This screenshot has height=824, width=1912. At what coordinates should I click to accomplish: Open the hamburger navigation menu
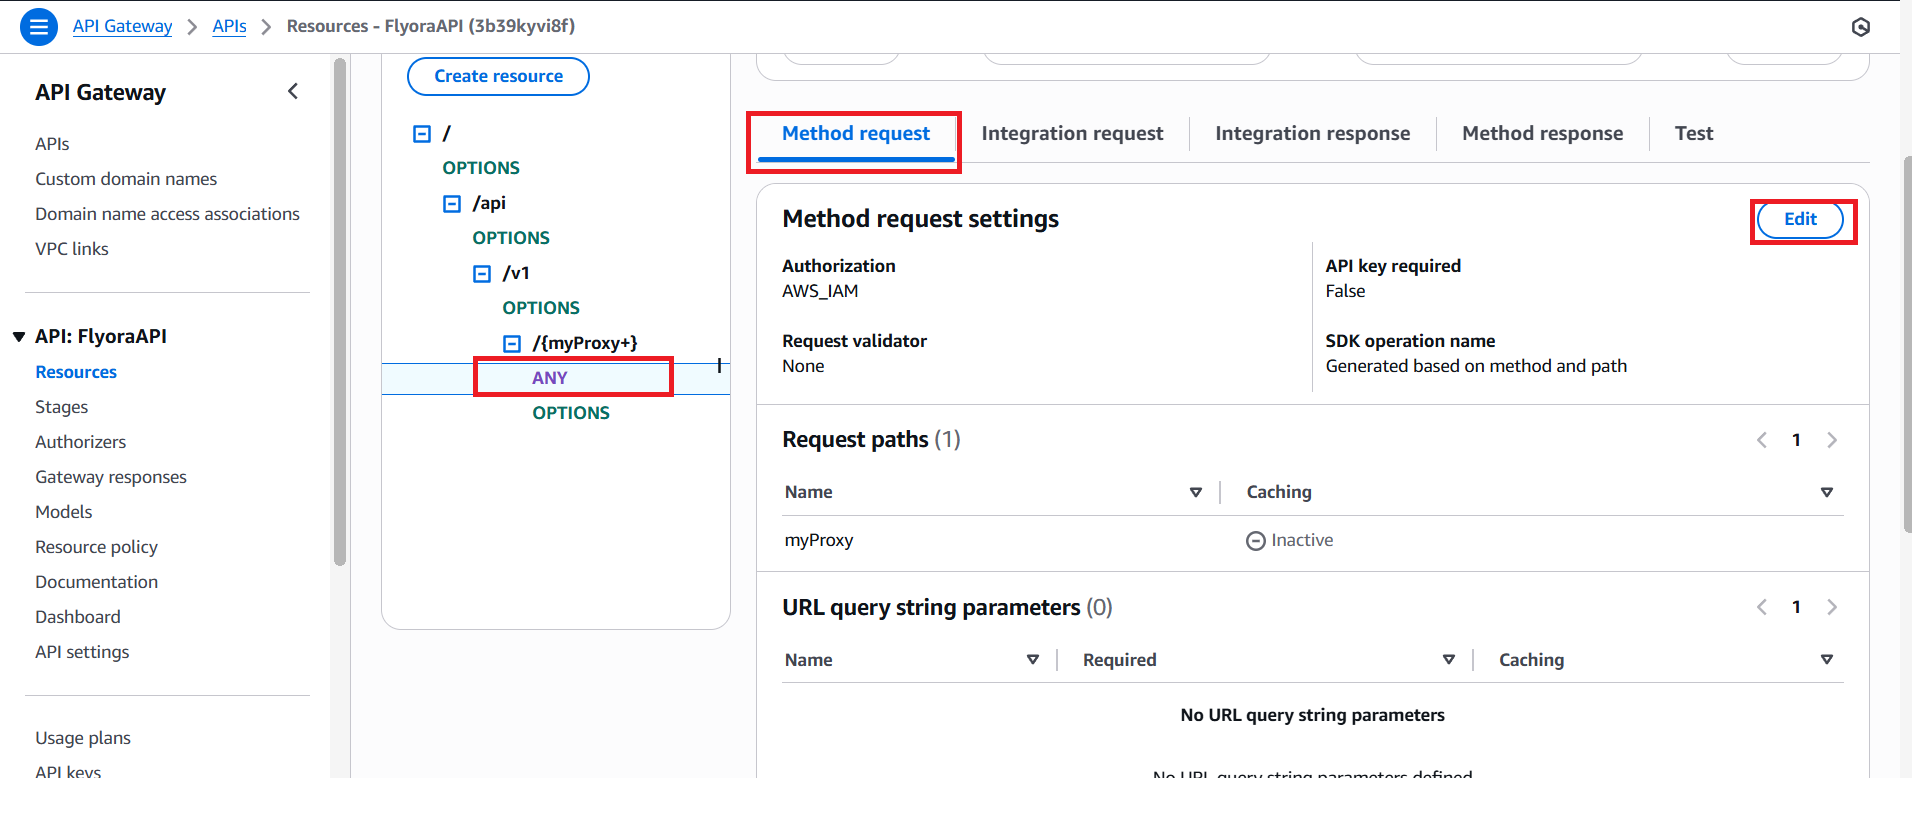[38, 27]
